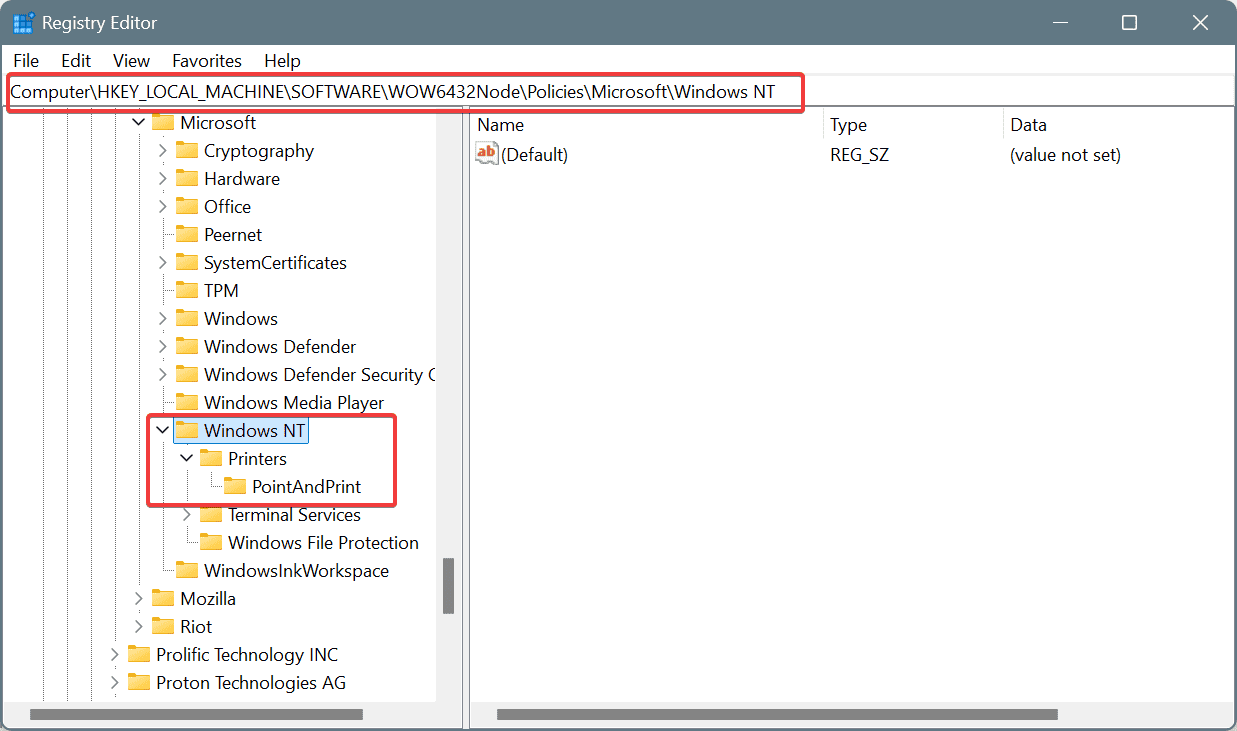Open the Favorites menu
Viewport: 1237px width, 731px height.
pos(207,61)
